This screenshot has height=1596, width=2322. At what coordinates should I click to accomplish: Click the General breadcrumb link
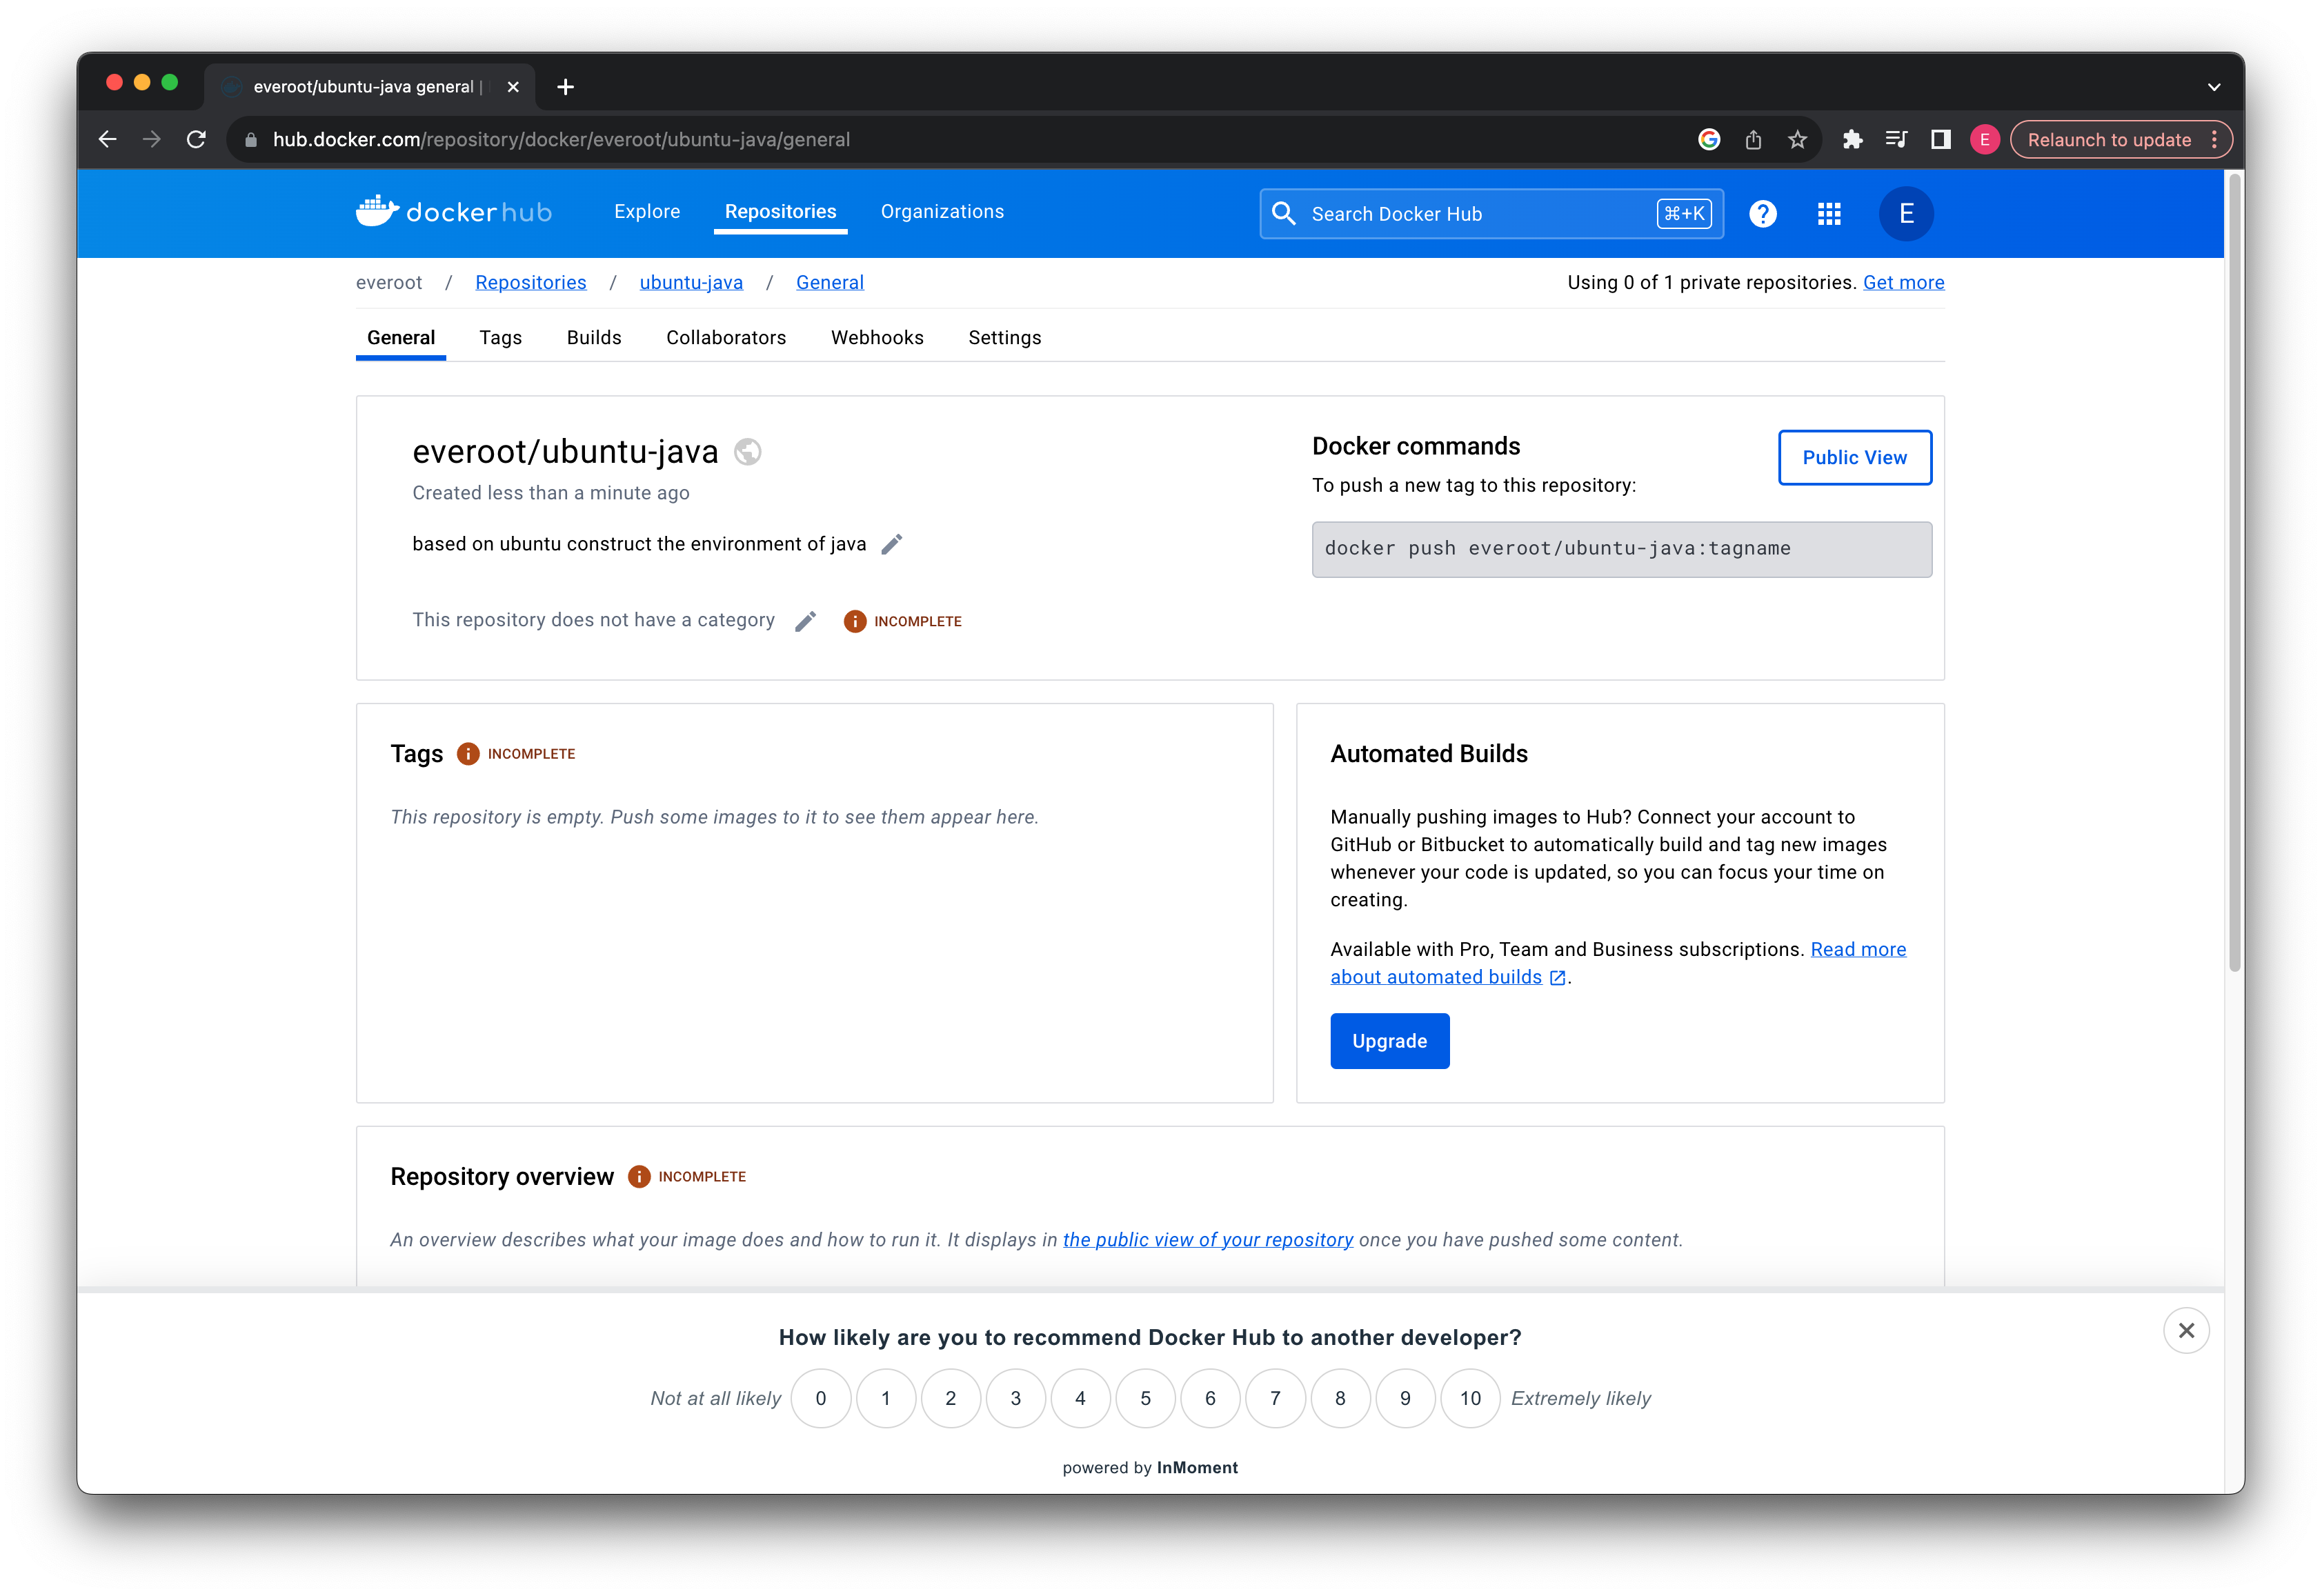pos(830,283)
